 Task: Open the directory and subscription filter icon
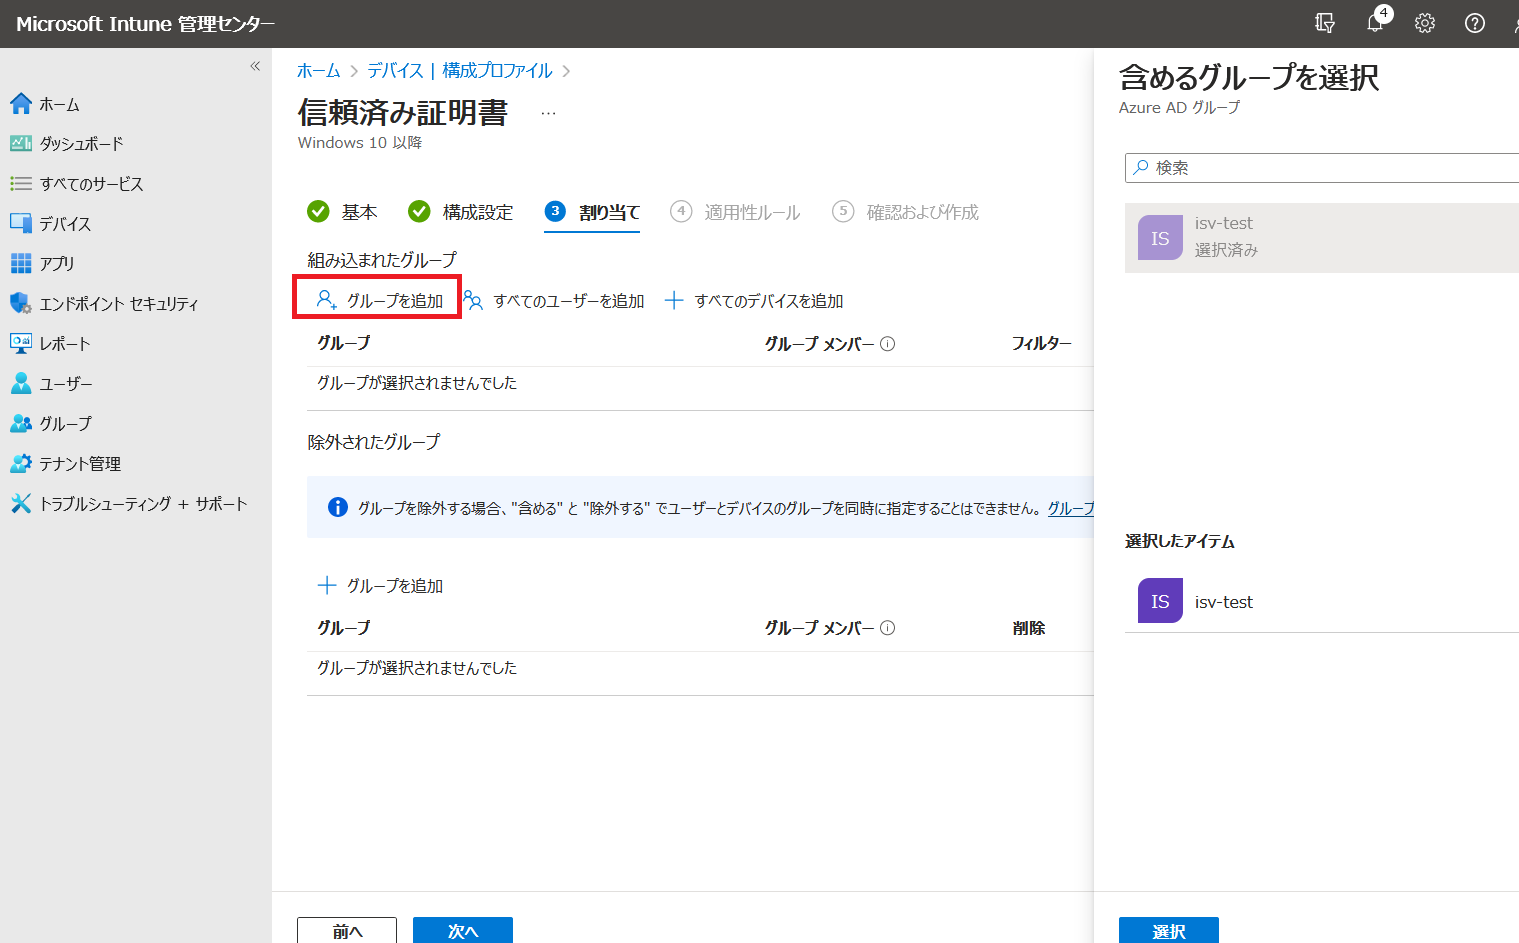(1325, 23)
